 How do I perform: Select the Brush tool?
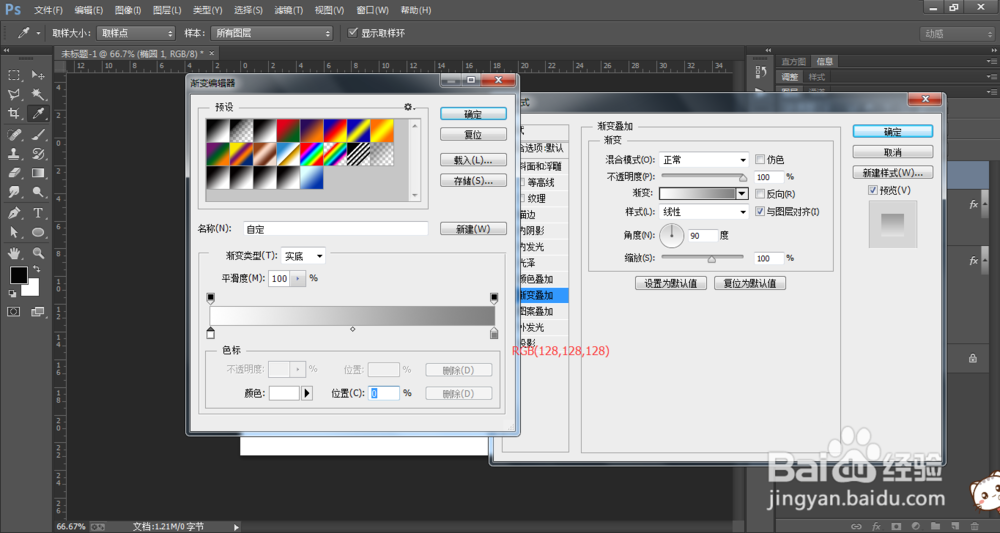(38, 135)
